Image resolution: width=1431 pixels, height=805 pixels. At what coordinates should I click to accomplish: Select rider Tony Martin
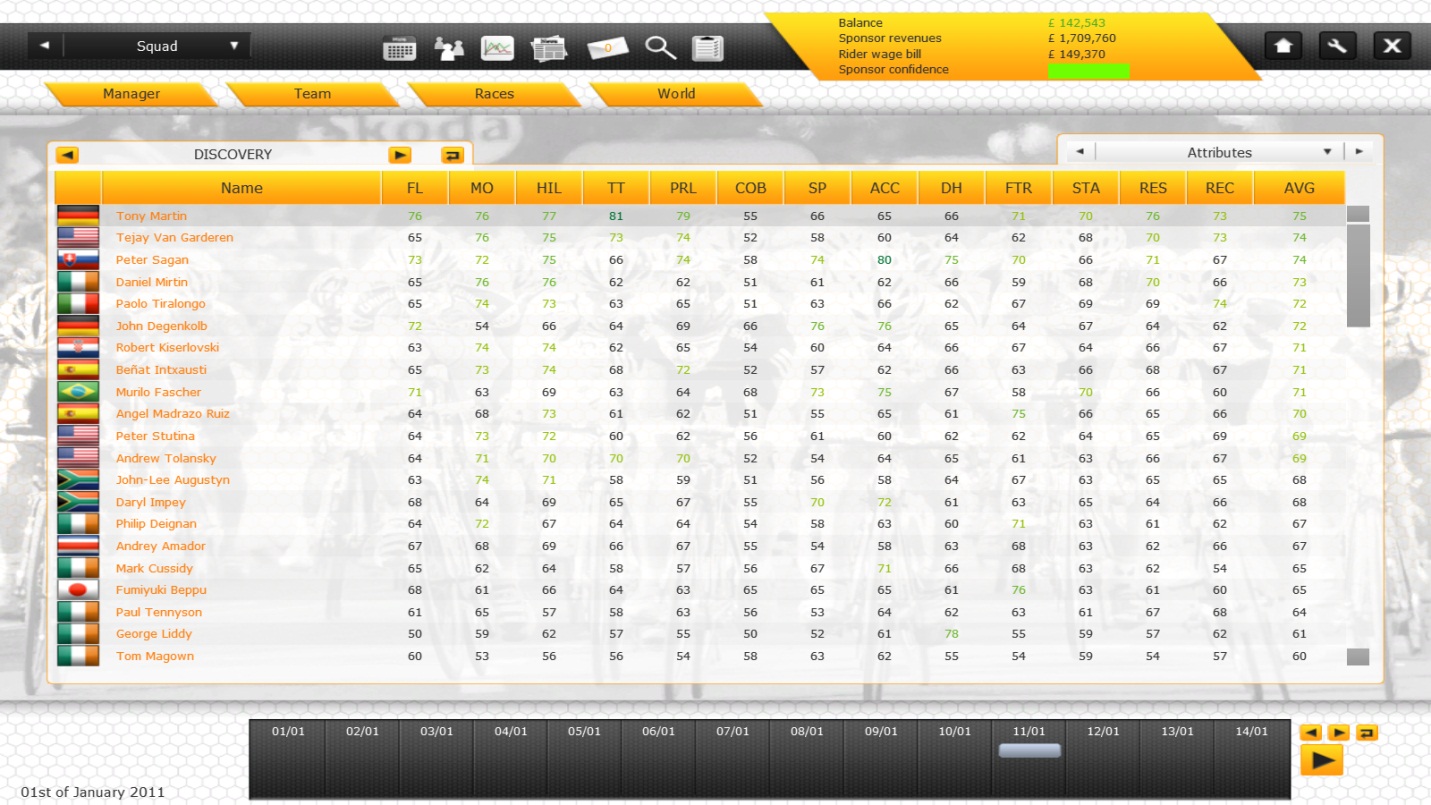[151, 216]
